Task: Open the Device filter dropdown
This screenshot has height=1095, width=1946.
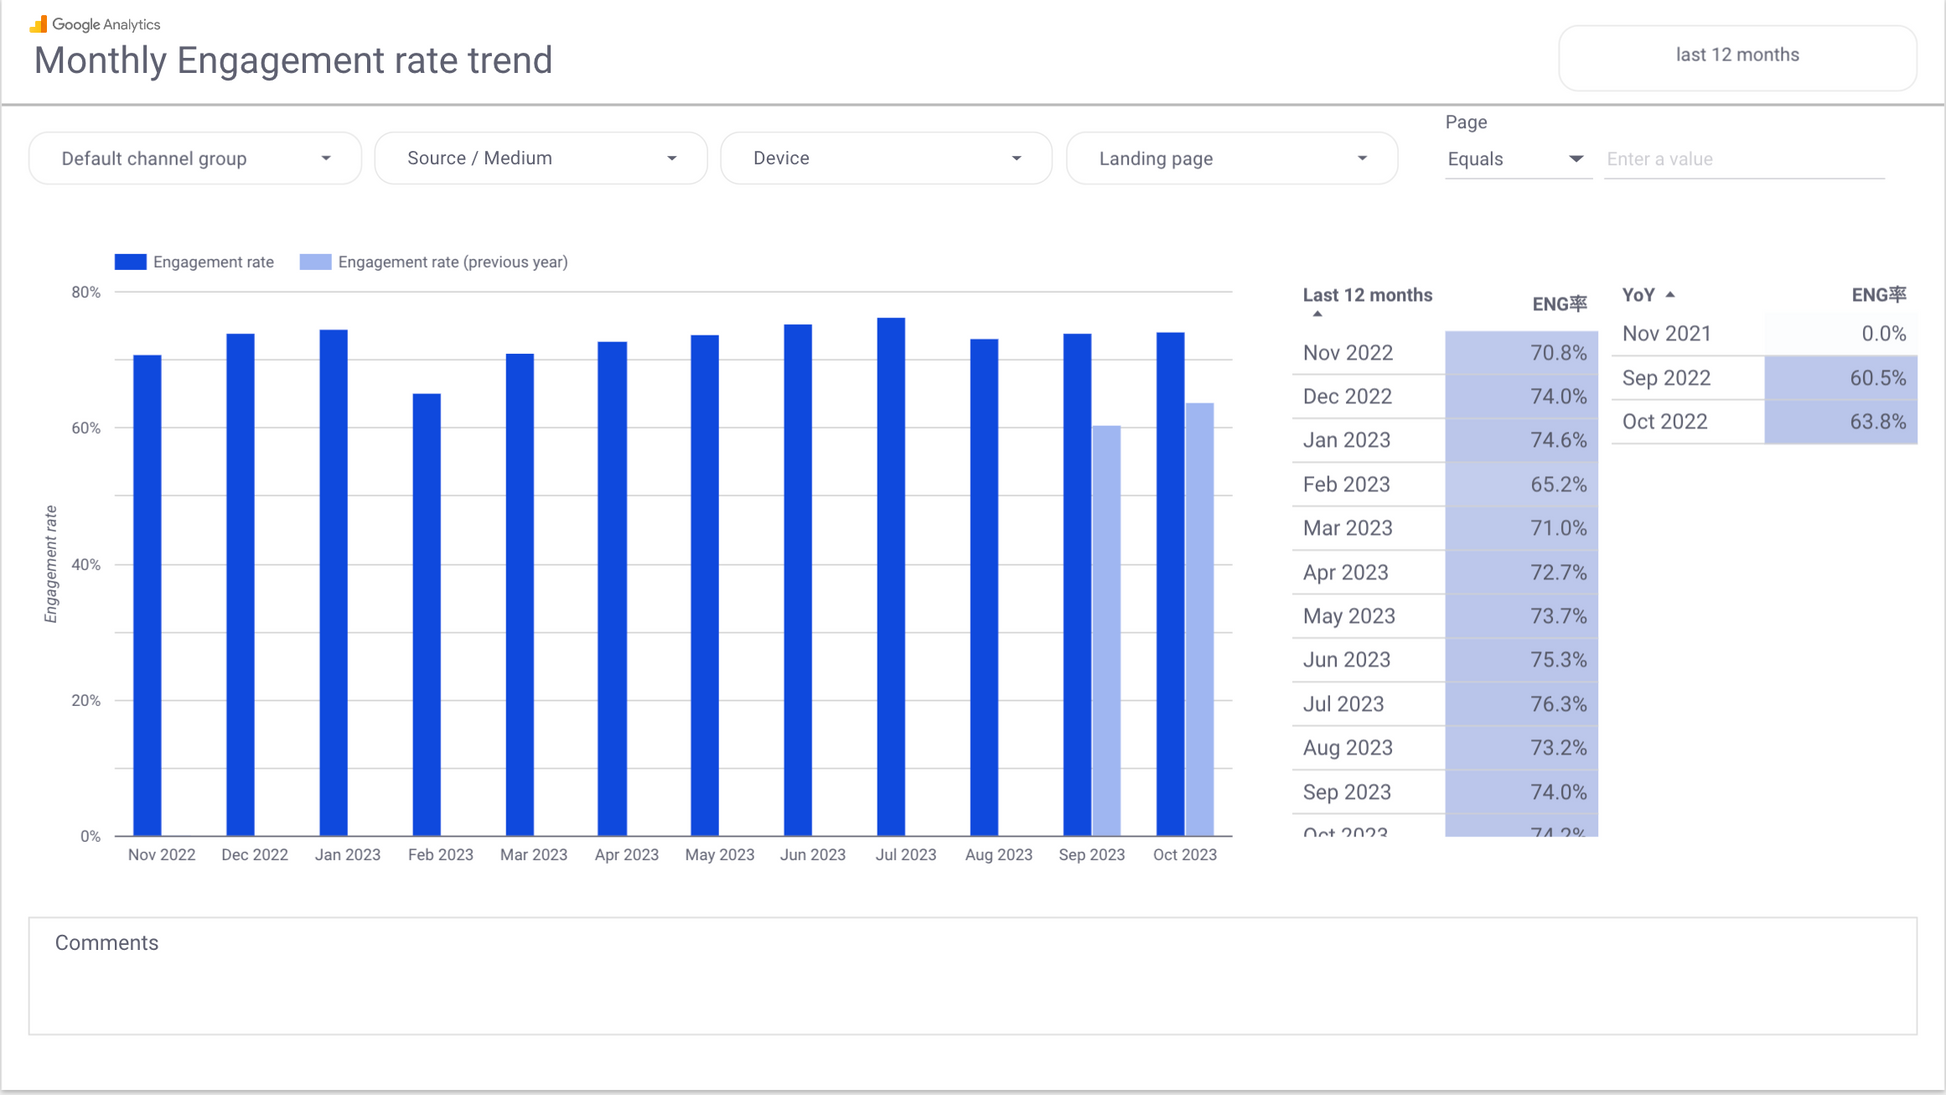Action: click(x=886, y=159)
